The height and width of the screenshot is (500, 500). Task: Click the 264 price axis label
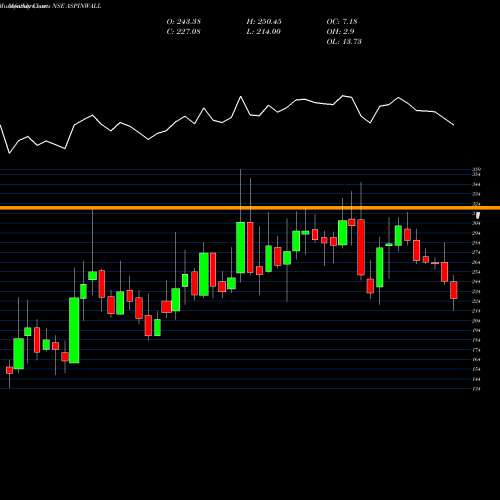click(x=476, y=262)
